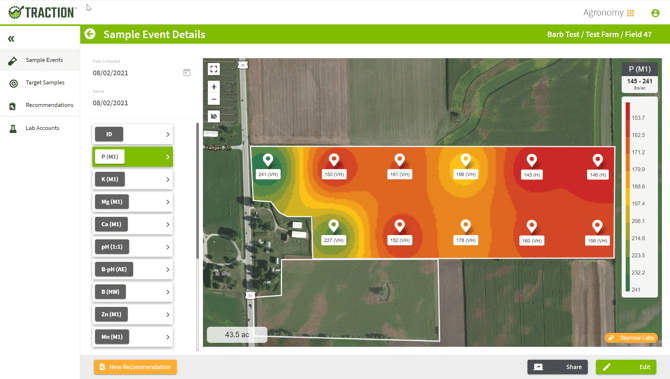Select the 160 (VH) sample pin
The width and height of the screenshot is (670, 379).
532,226
